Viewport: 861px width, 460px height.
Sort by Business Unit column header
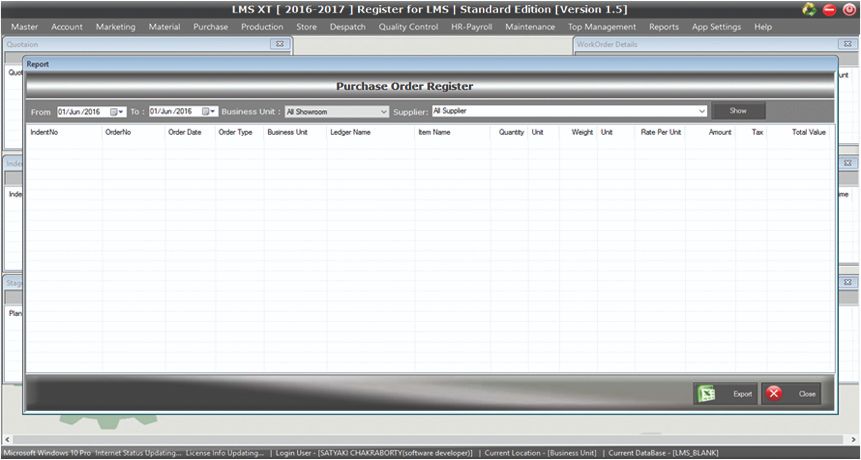(x=288, y=132)
